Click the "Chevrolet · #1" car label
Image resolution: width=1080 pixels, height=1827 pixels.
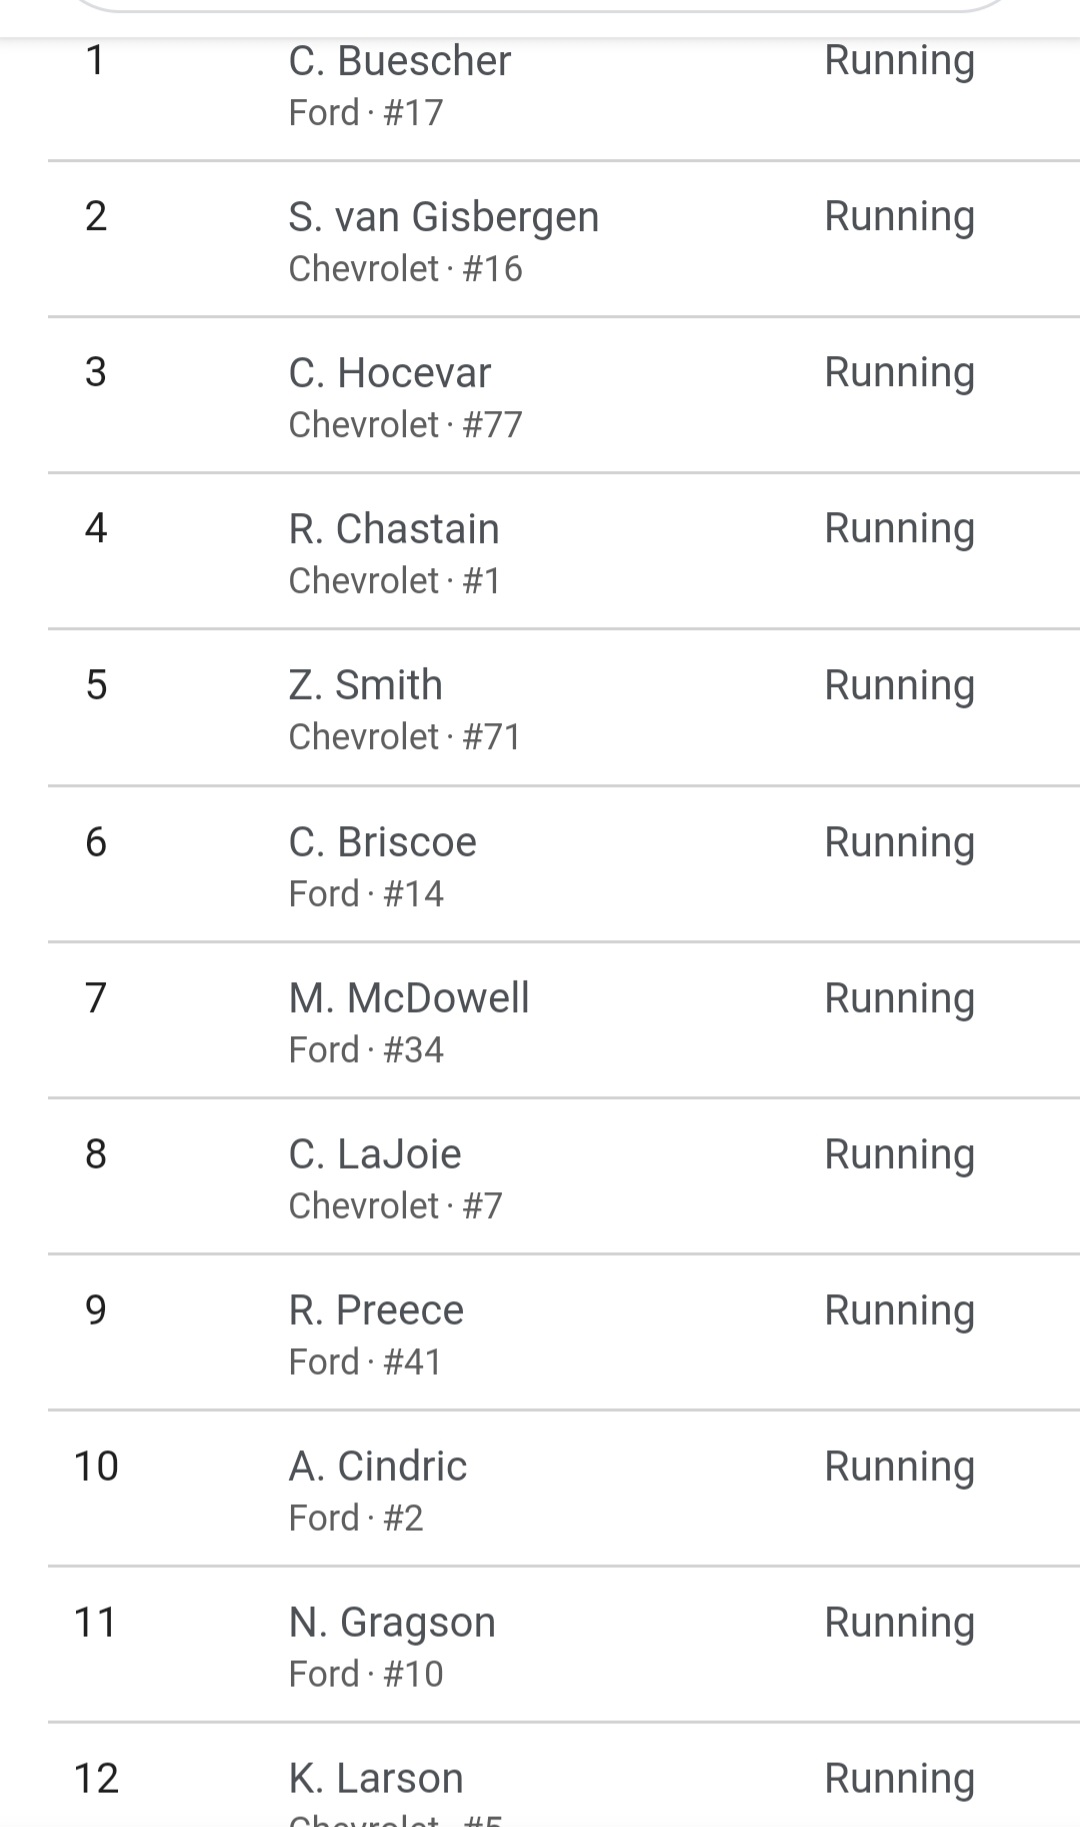coord(394,581)
